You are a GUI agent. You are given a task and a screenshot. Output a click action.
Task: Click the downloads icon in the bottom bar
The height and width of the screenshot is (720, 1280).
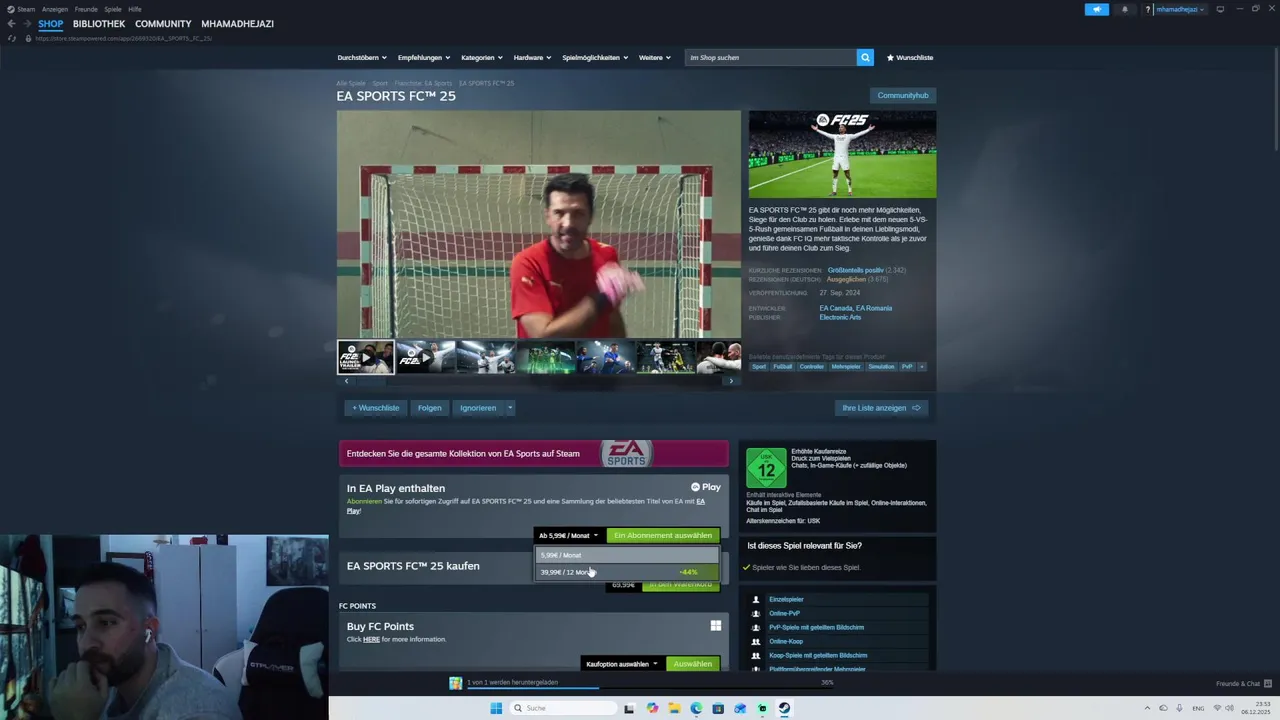[456, 683]
